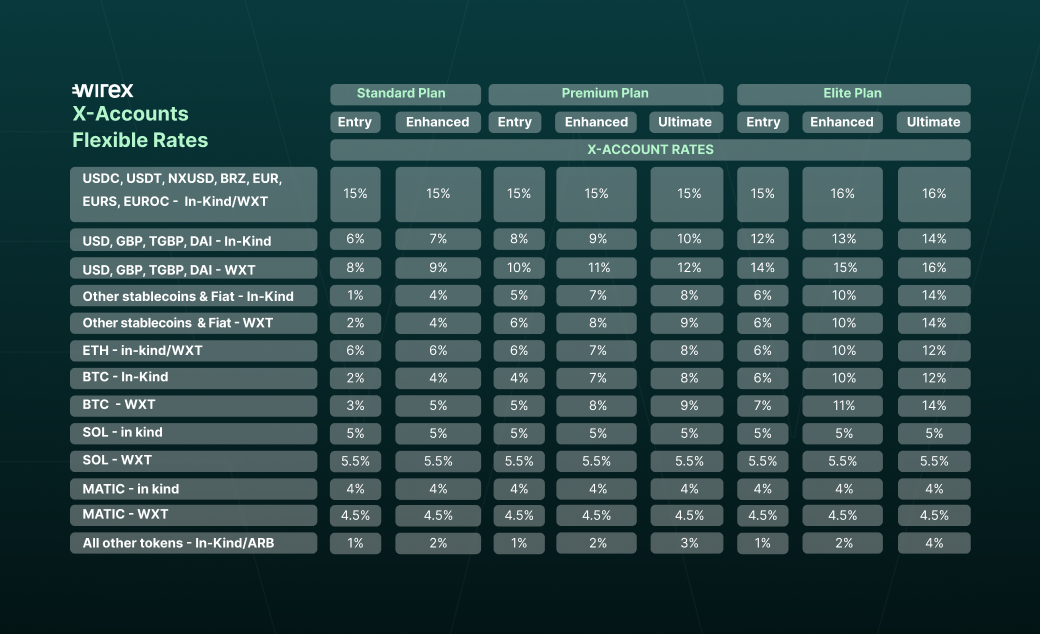Image resolution: width=1040 pixels, height=634 pixels.
Task: Click 12% in the BTC In-Kind row
Action: 934,378
